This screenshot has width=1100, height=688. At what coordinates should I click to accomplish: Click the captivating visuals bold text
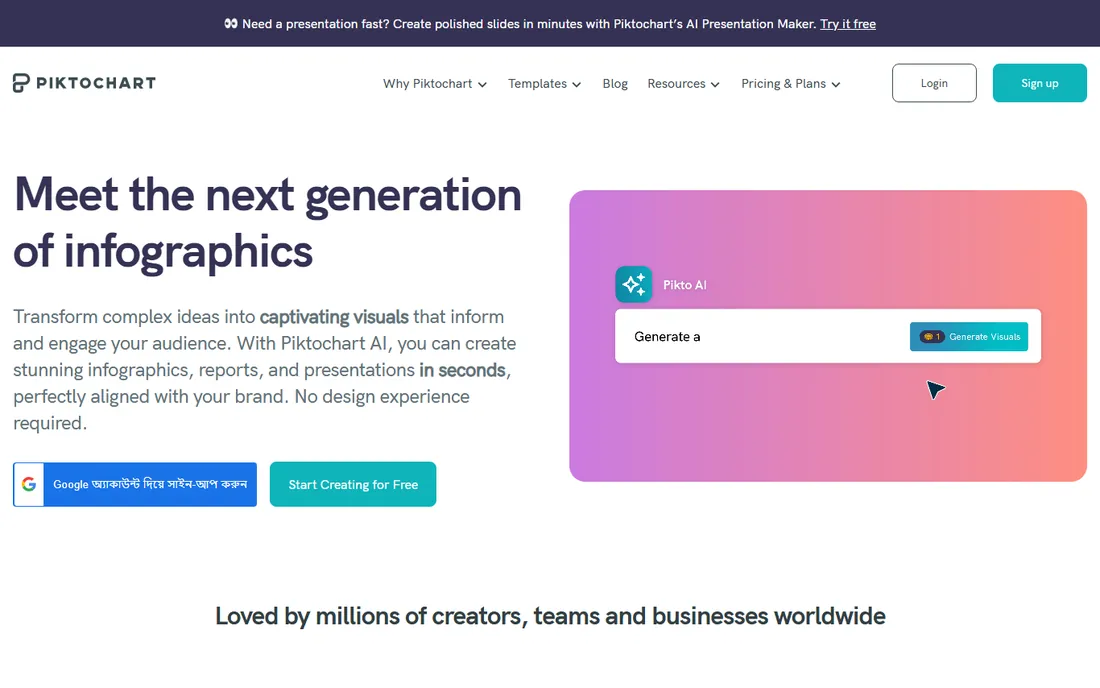tap(334, 317)
